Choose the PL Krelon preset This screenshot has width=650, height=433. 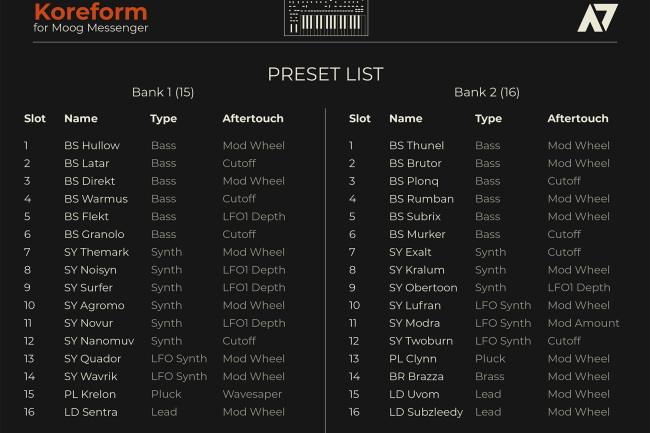90,394
